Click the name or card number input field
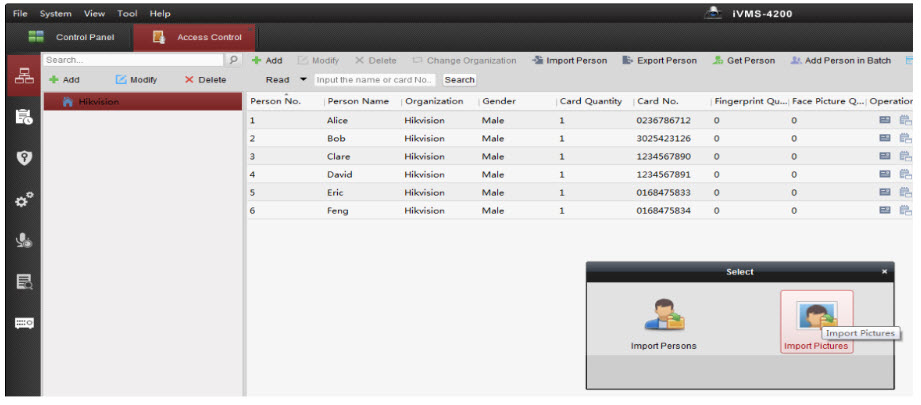This screenshot has height=405, width=921. [x=374, y=80]
